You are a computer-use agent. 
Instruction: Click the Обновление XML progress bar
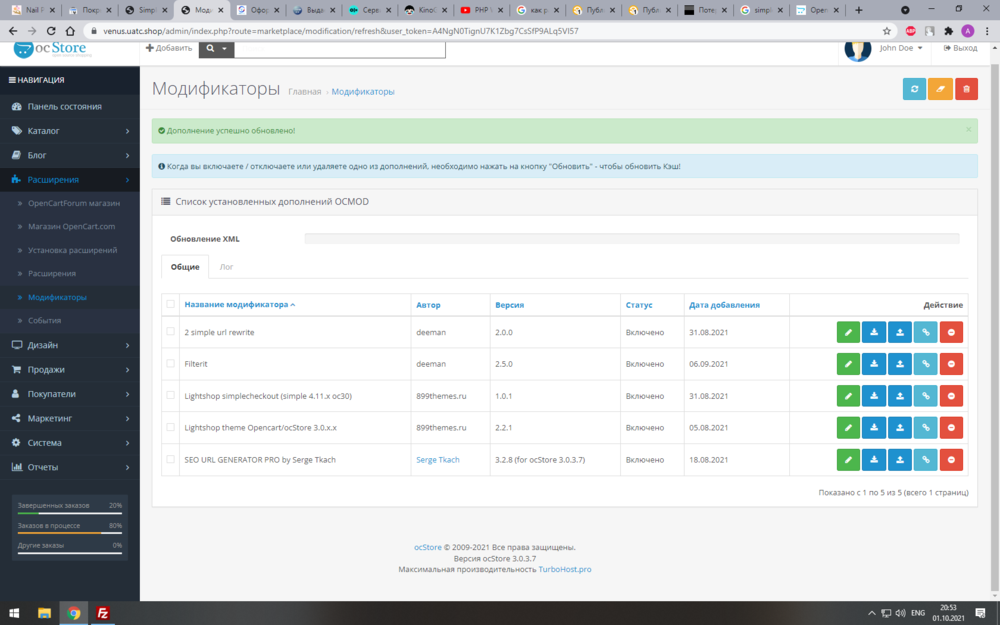[631, 239]
